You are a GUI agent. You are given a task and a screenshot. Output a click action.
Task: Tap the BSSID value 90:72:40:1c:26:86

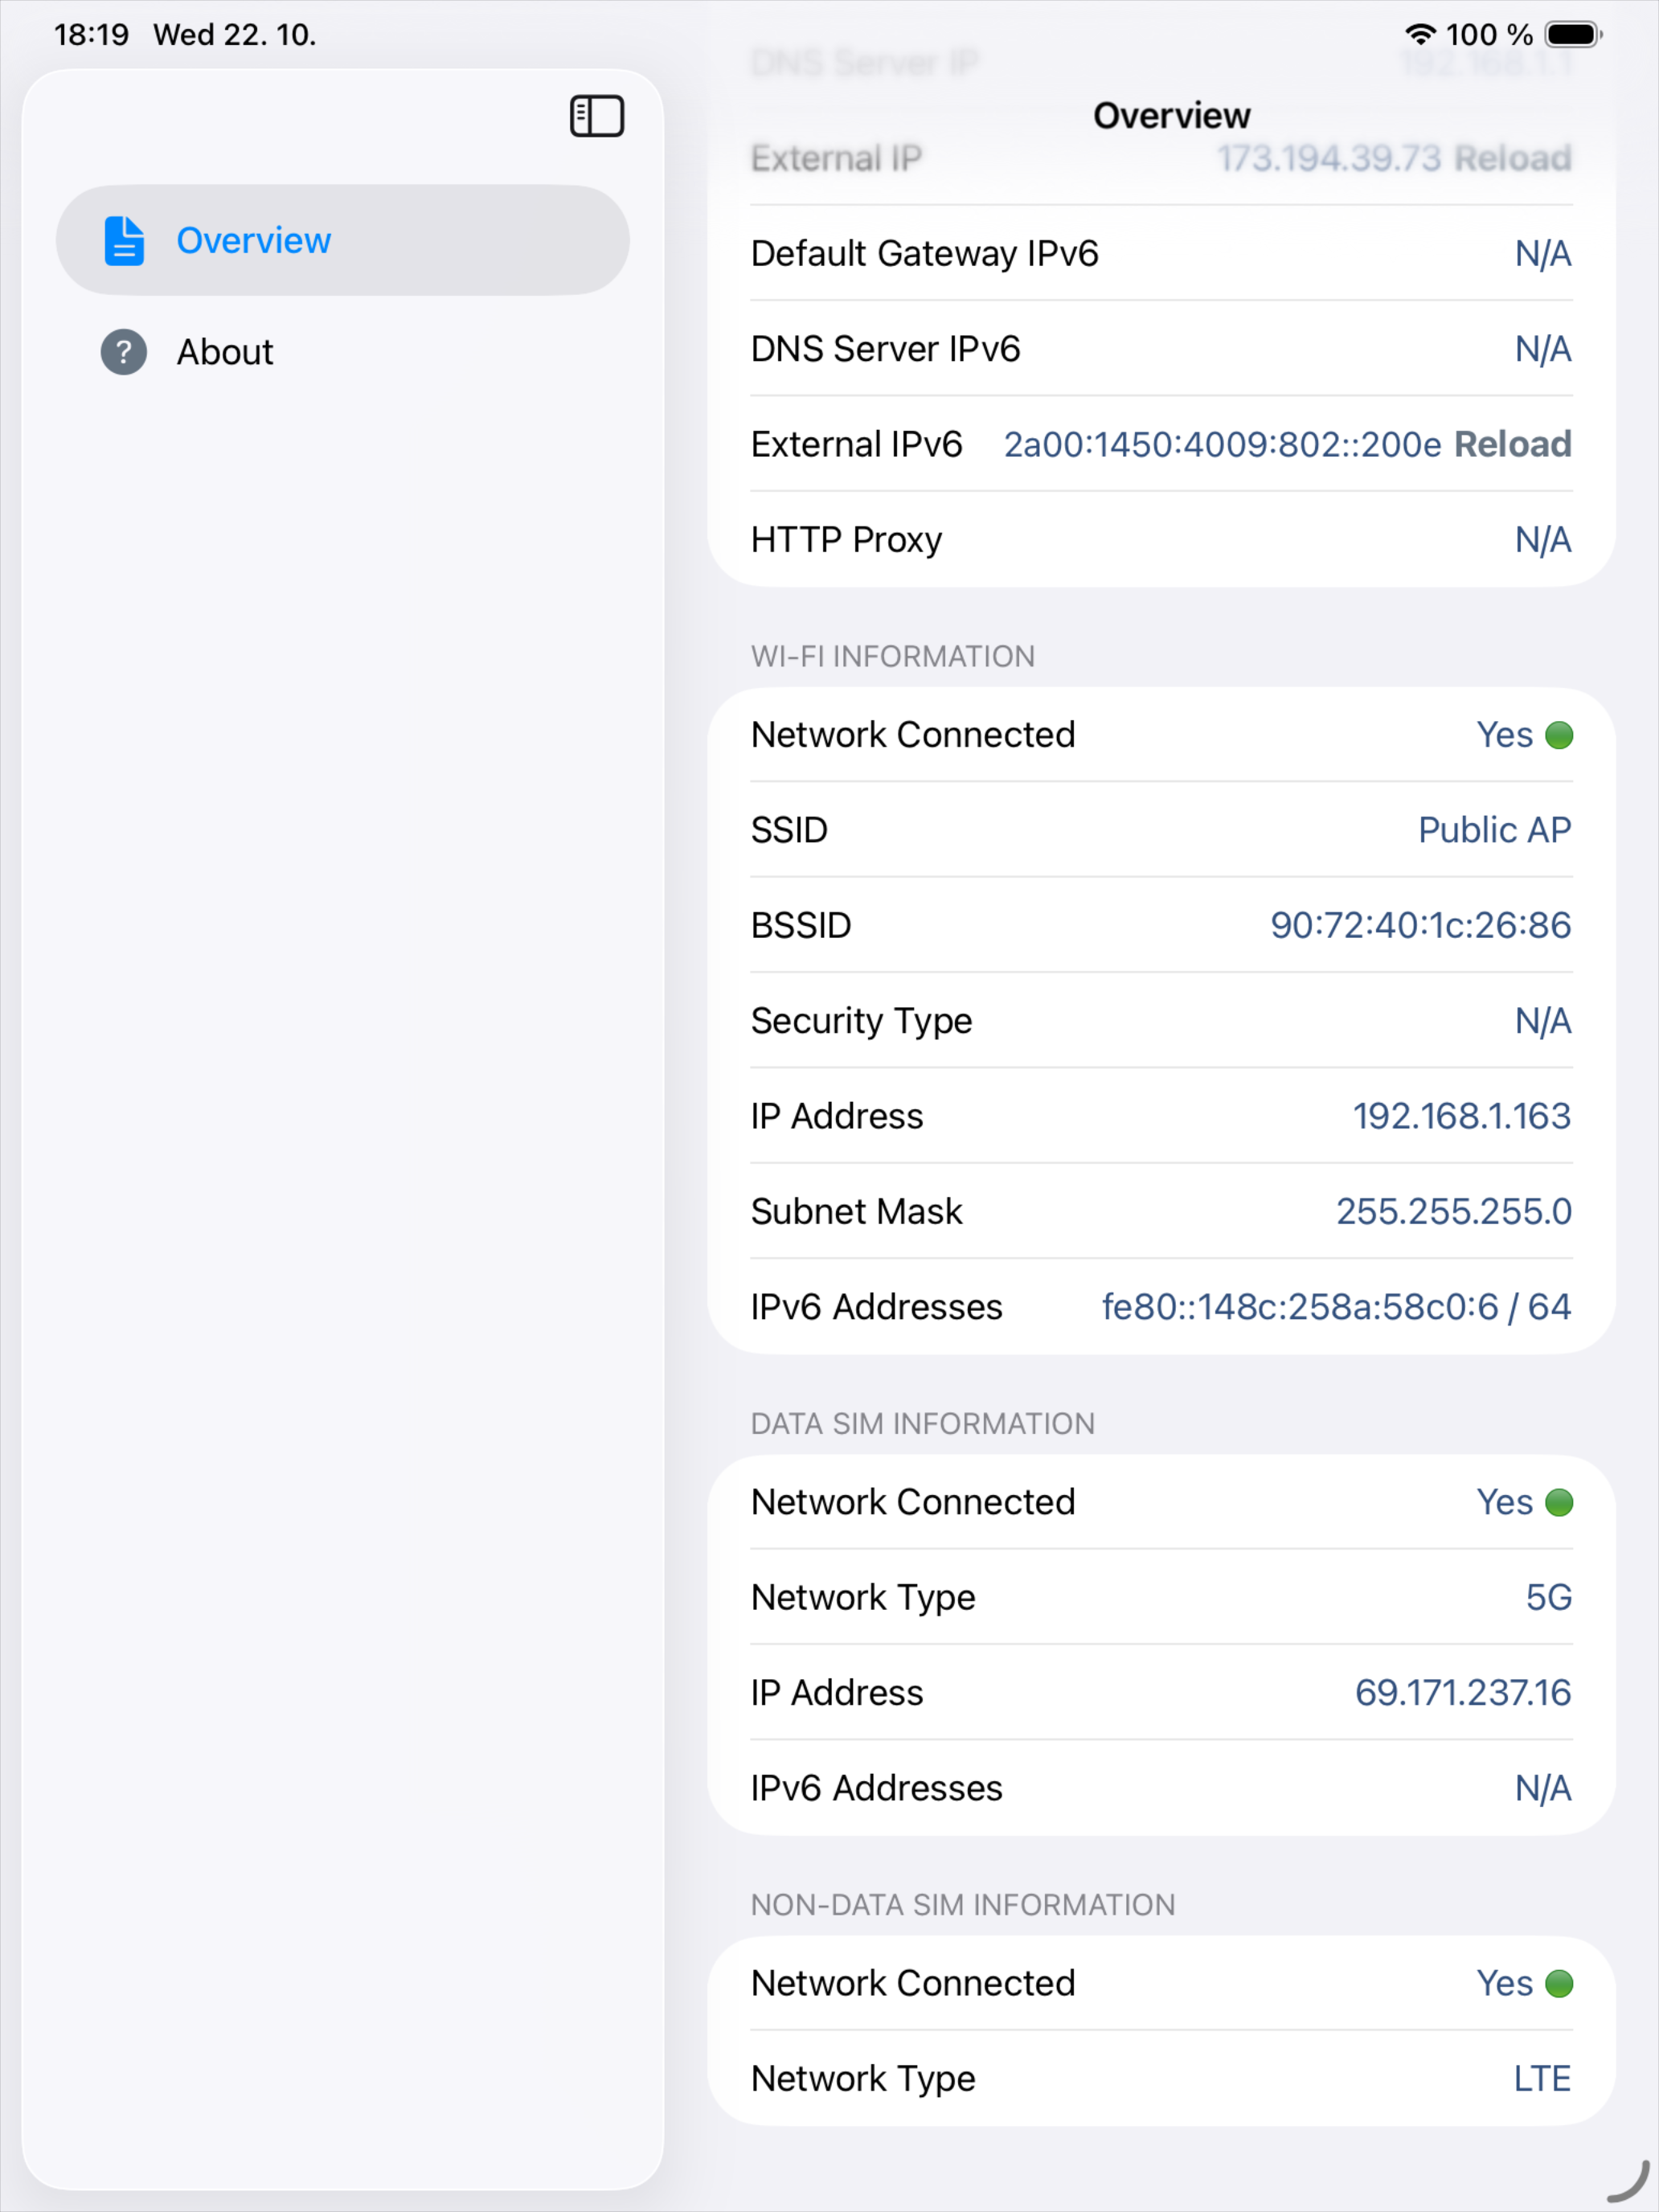tap(1420, 925)
